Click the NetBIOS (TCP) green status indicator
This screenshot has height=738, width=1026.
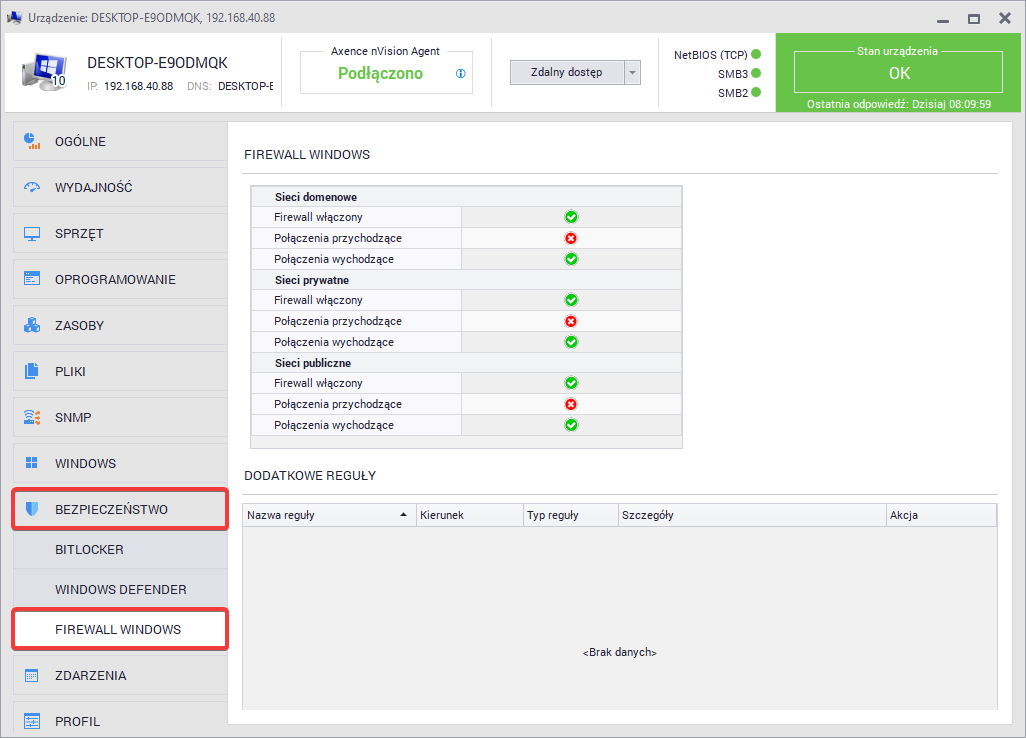pos(756,55)
